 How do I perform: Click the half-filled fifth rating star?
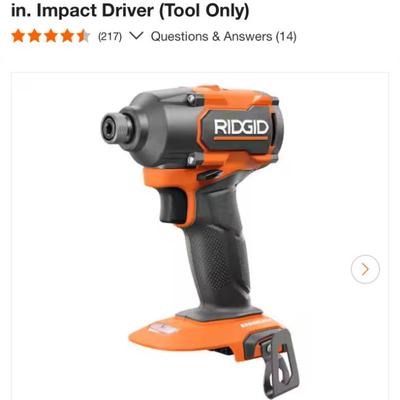tap(83, 36)
